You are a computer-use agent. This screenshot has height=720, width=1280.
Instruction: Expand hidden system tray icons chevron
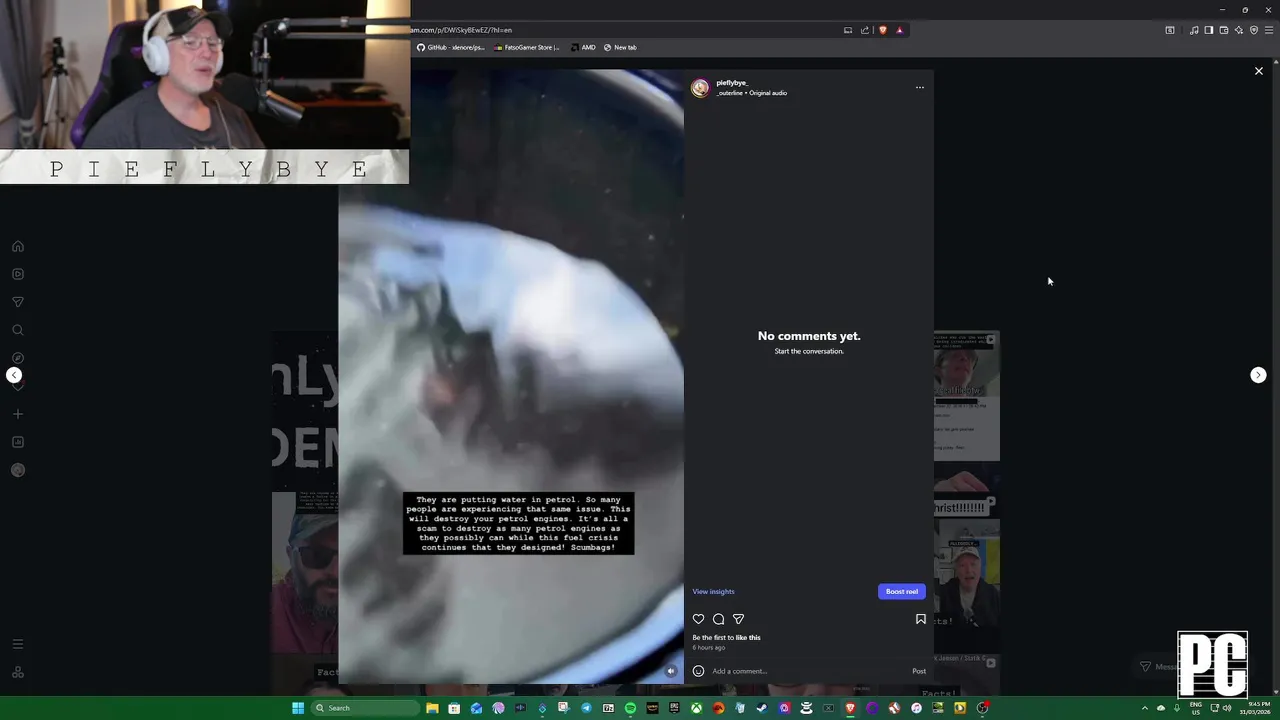(1145, 708)
